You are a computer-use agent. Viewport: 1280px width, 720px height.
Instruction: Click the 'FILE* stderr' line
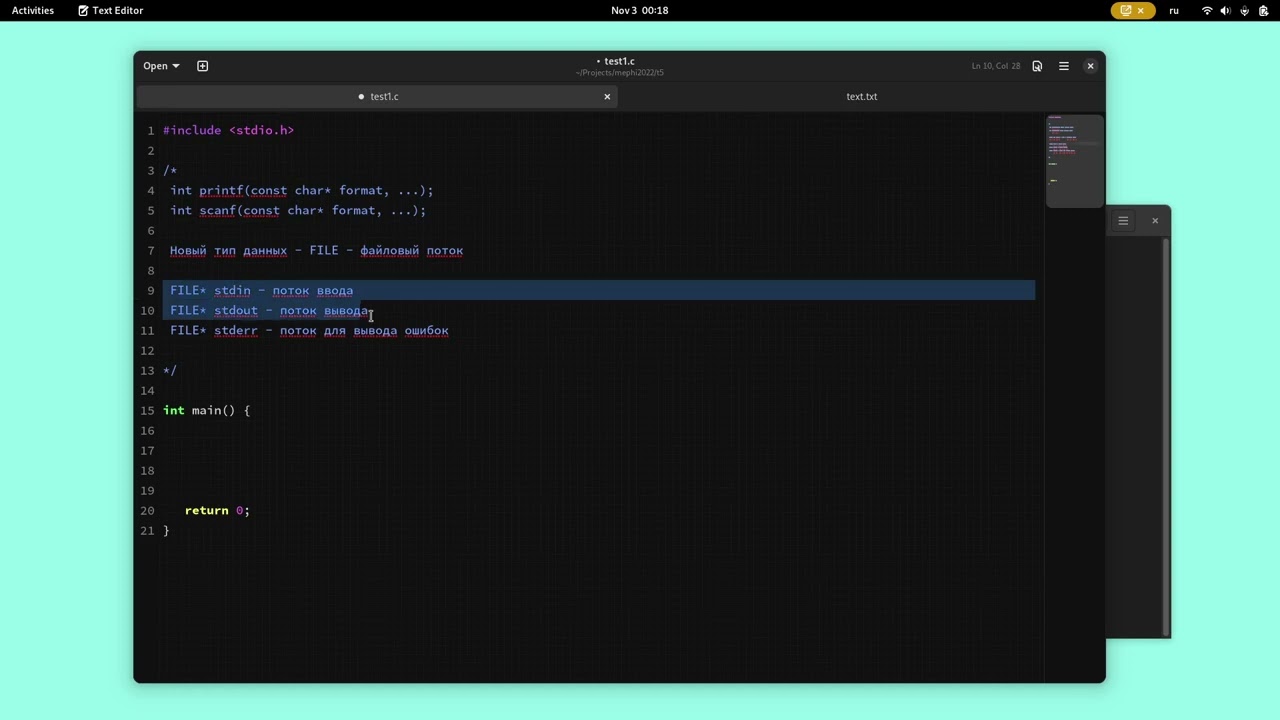coord(309,330)
